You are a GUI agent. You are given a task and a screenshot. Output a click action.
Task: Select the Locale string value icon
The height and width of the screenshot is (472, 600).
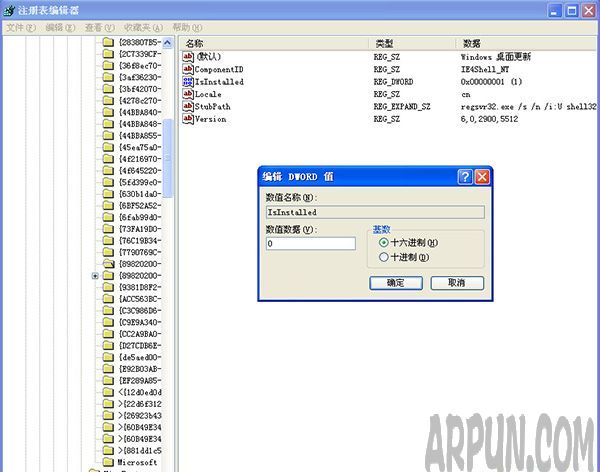(188, 94)
